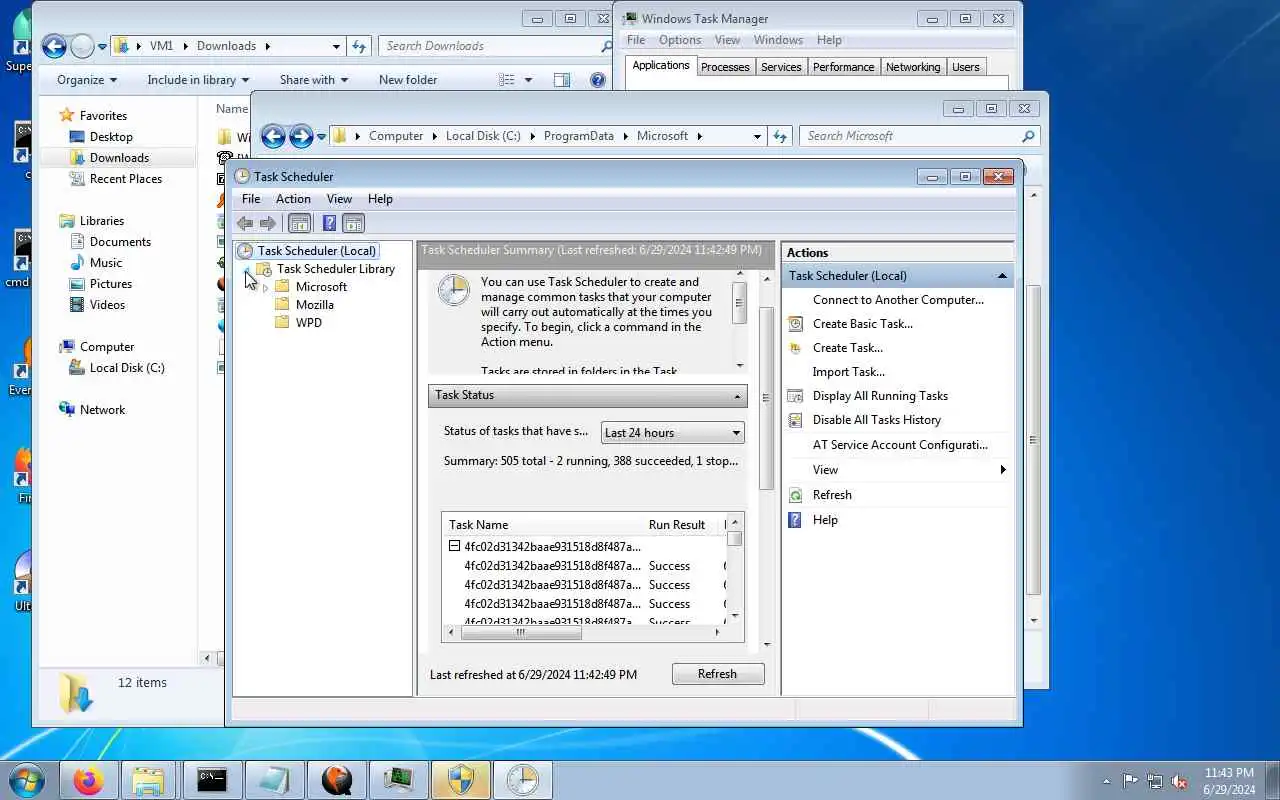Viewport: 1280px width, 800px height.
Task: Click the Create Task icon in Actions
Action: pyautogui.click(x=796, y=348)
